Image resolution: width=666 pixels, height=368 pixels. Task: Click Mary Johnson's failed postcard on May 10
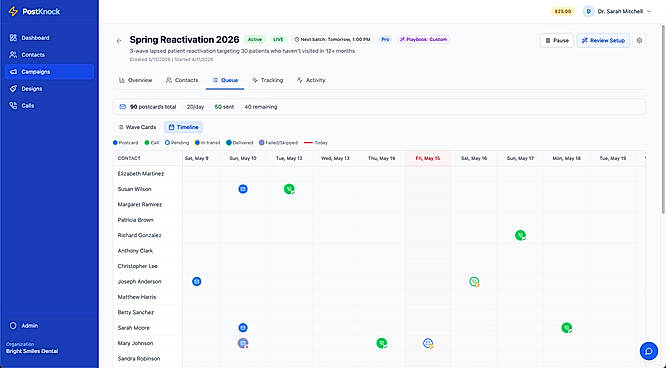point(243,343)
